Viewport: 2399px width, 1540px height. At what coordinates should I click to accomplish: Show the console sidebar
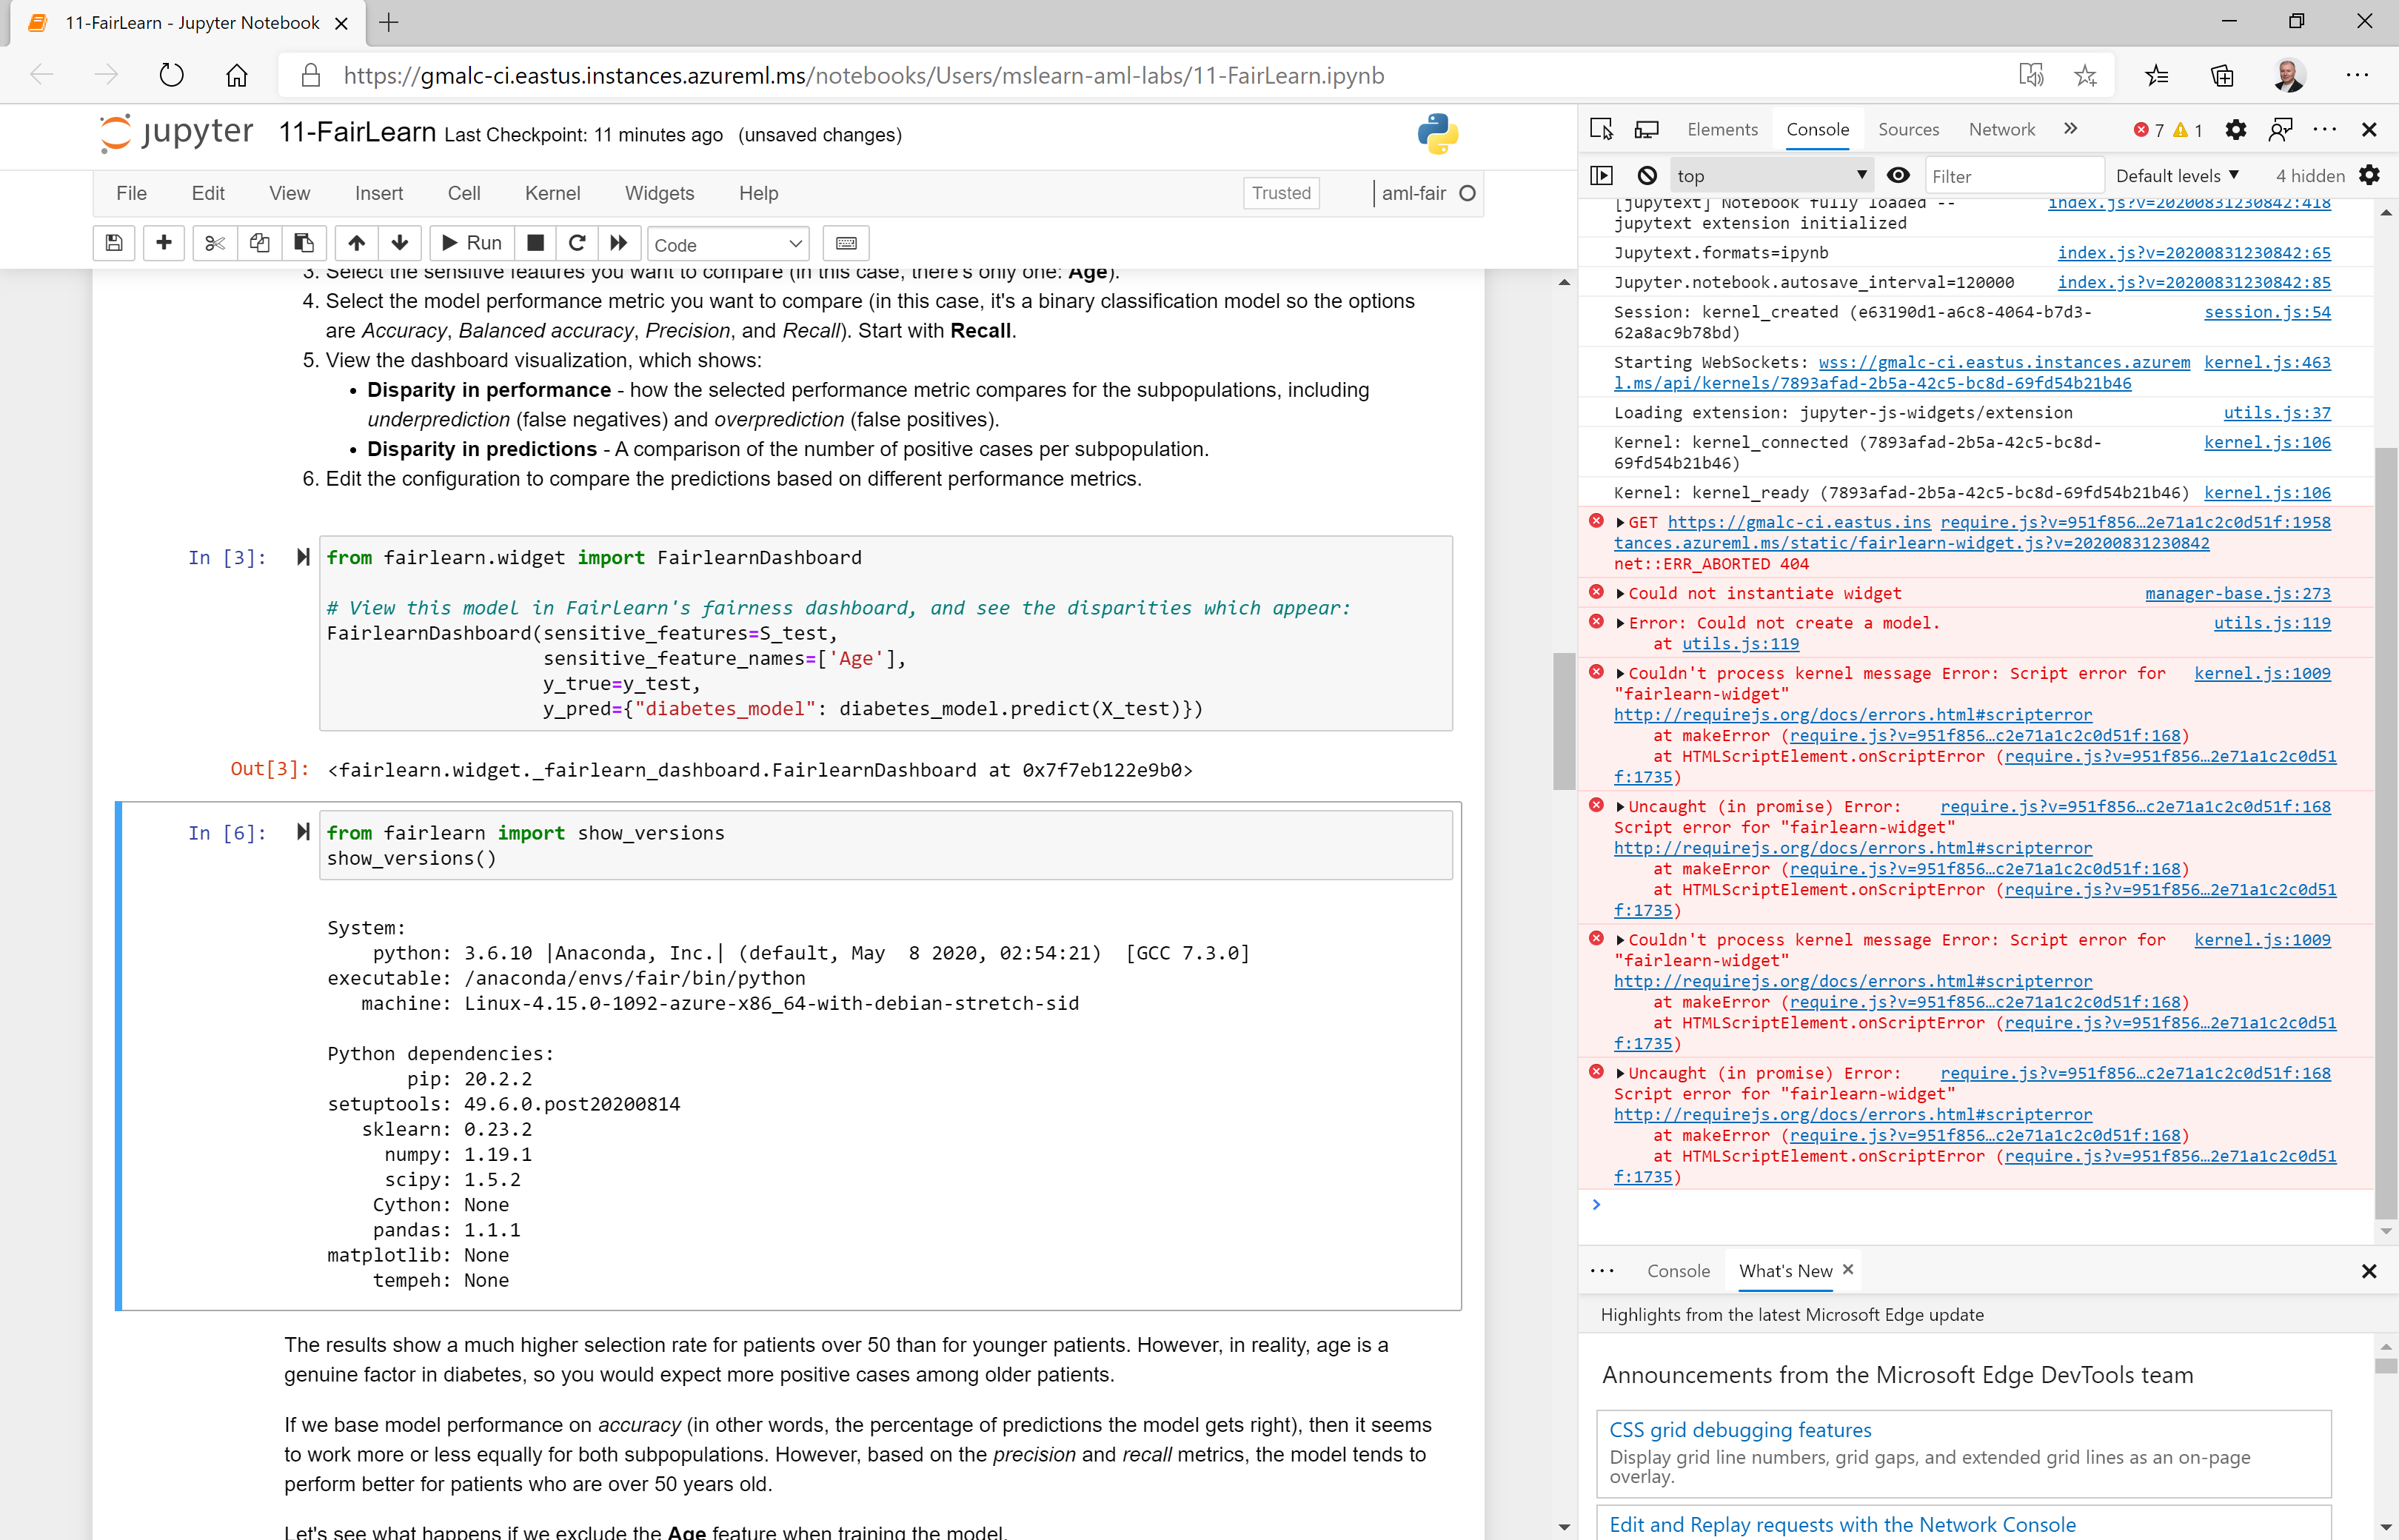[x=1601, y=174]
